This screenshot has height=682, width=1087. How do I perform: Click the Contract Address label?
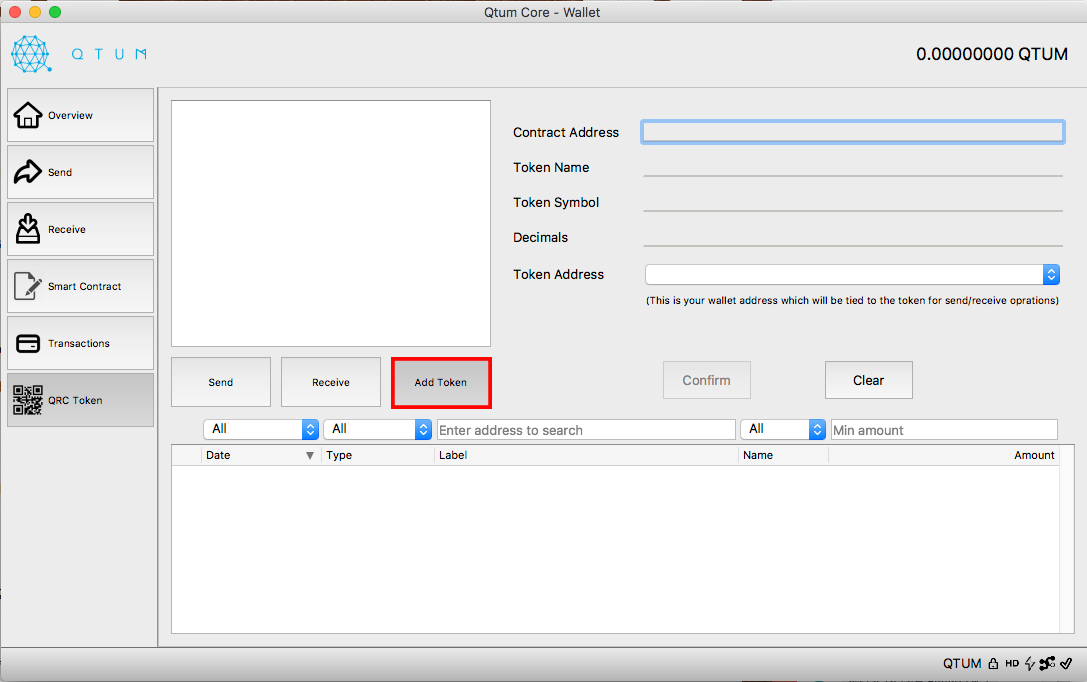566,132
